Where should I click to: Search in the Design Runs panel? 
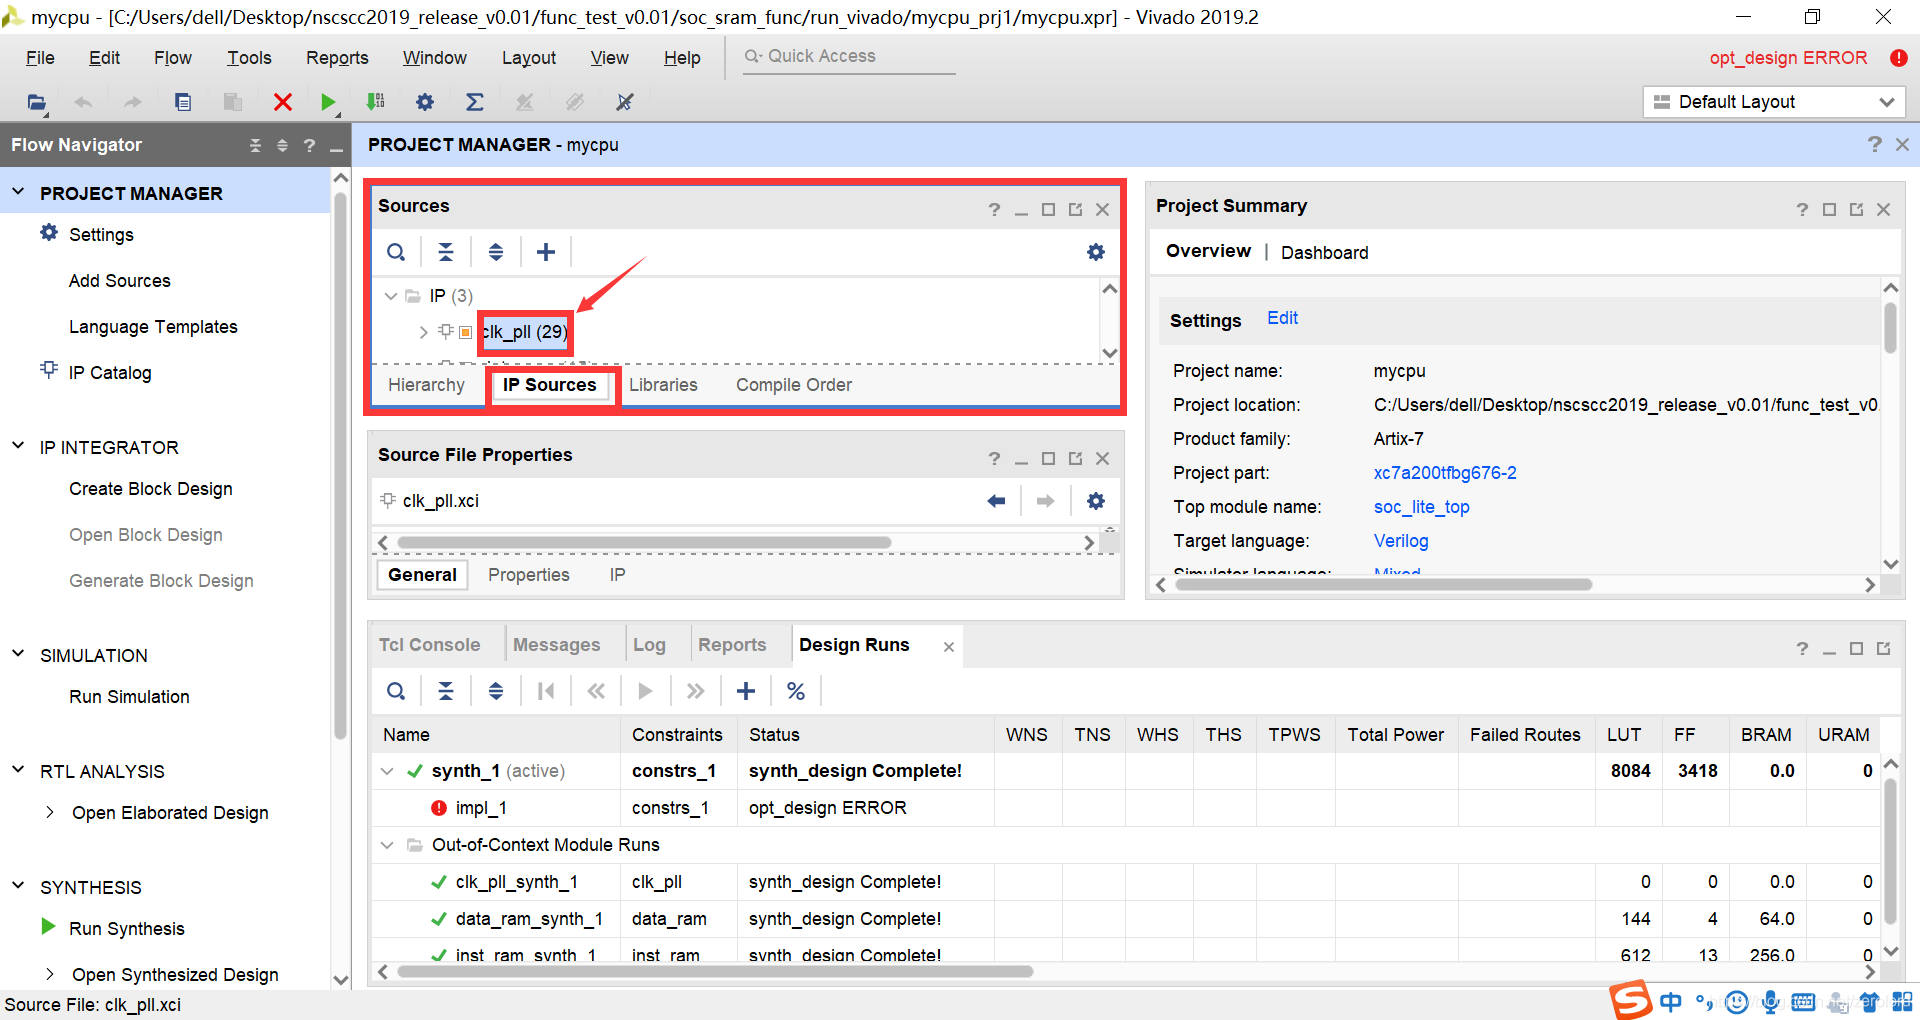[x=396, y=691]
